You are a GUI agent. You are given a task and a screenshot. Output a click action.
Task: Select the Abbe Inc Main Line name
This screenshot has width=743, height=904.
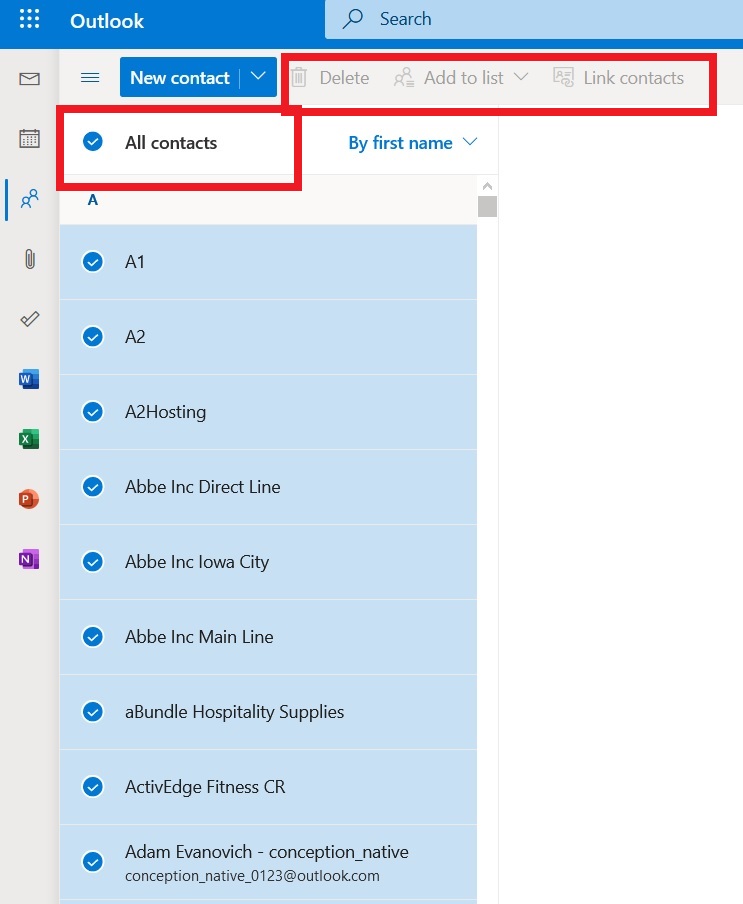coord(199,636)
